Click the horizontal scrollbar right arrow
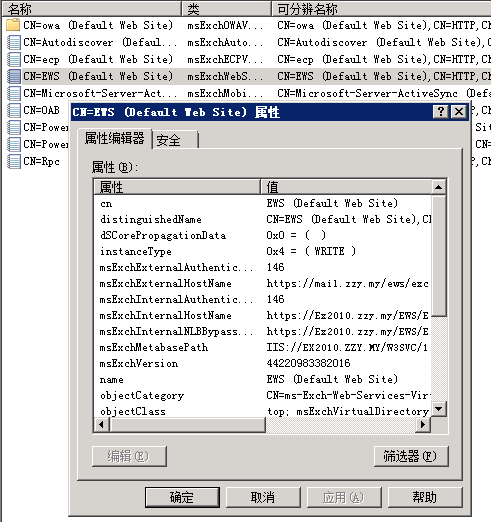Image resolution: width=491 pixels, height=522 pixels. (x=423, y=425)
